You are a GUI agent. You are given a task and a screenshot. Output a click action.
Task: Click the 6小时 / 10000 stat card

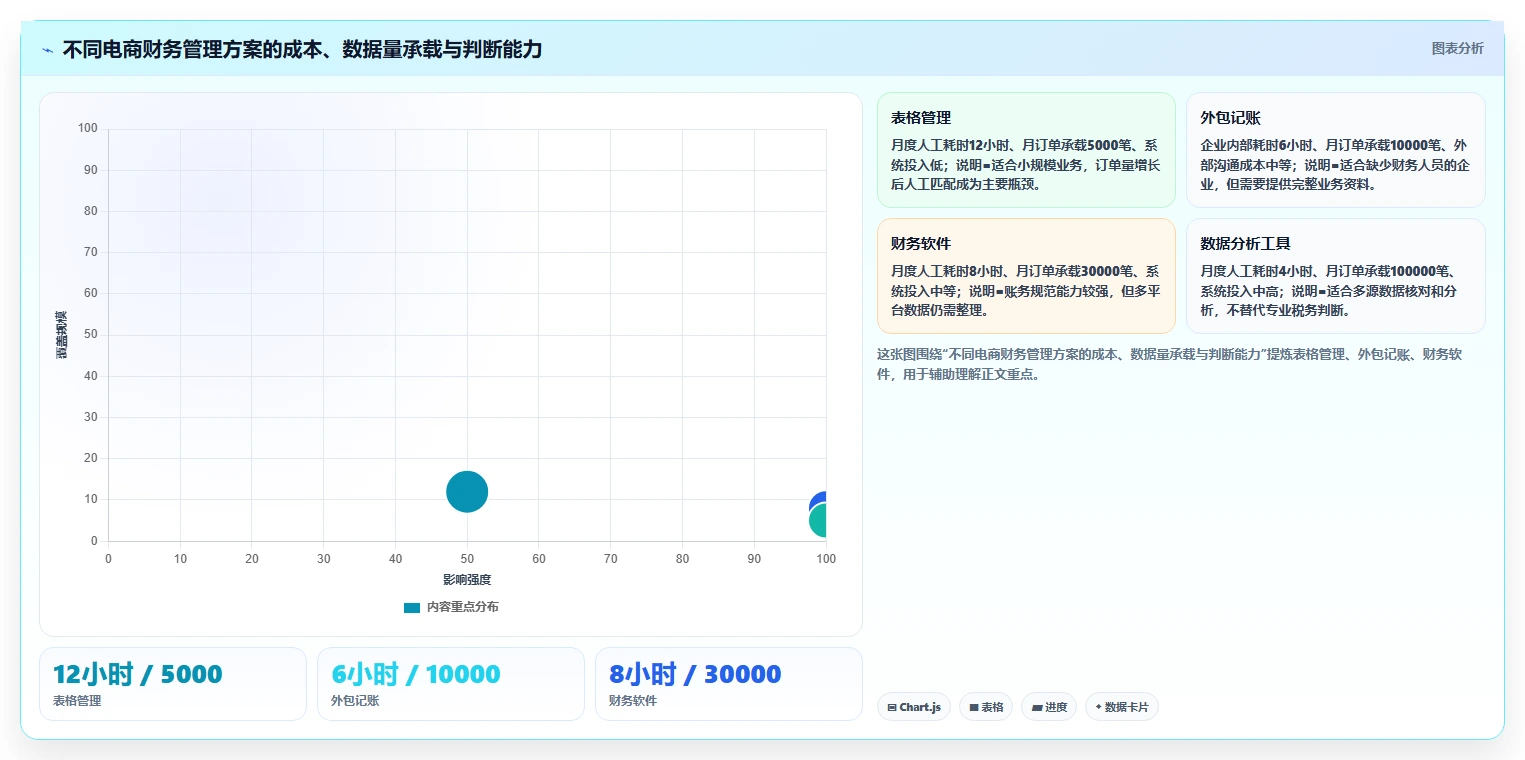(x=451, y=684)
